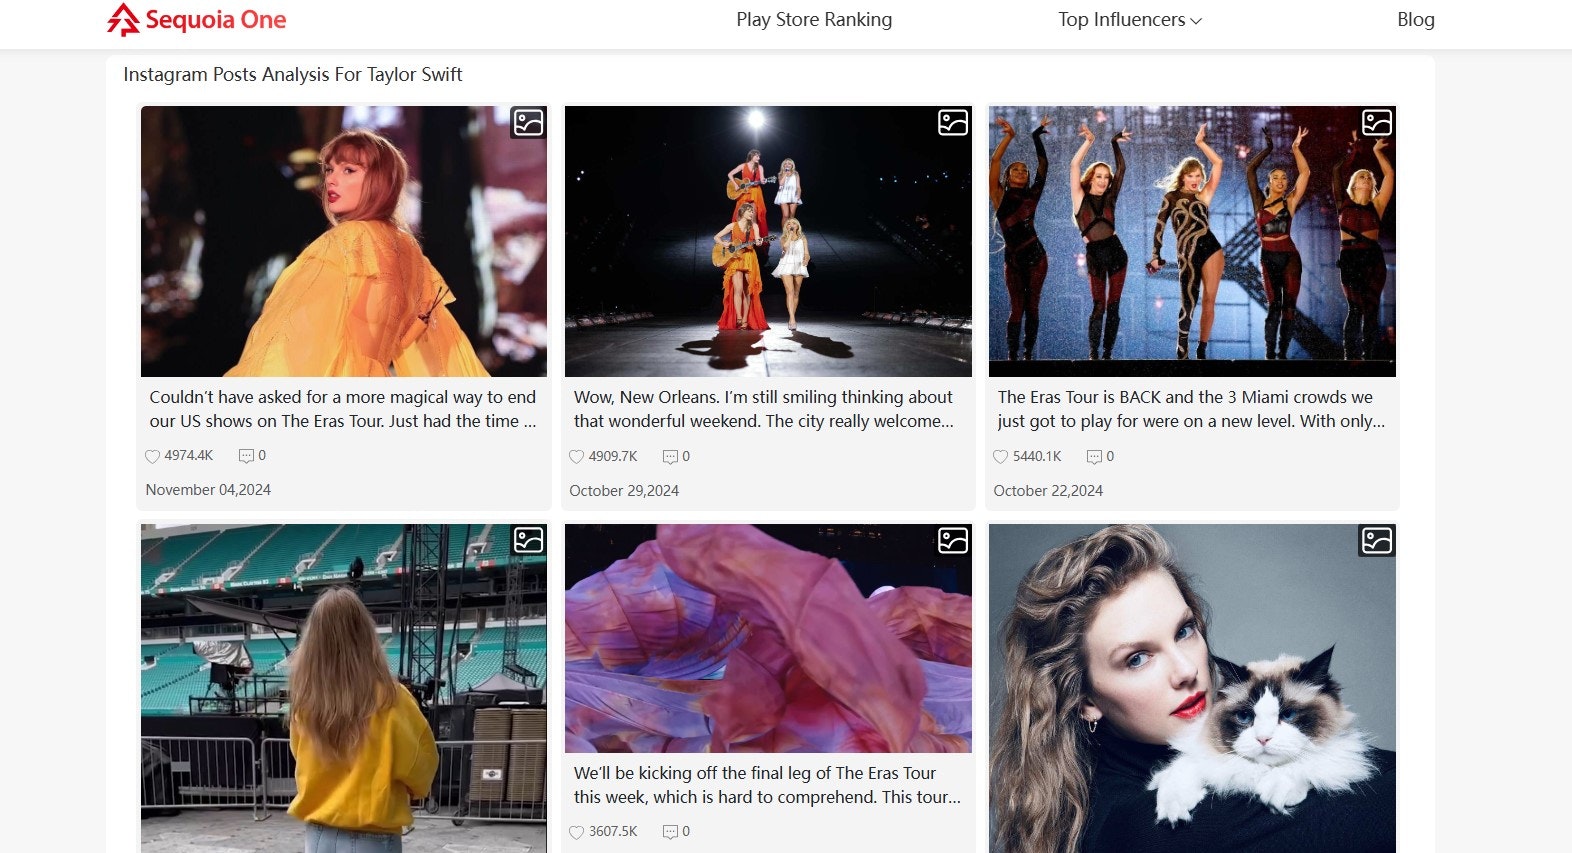The width and height of the screenshot is (1572, 853).
Task: Click heart icon beside 5440.1K likes
Action: tap(1000, 457)
